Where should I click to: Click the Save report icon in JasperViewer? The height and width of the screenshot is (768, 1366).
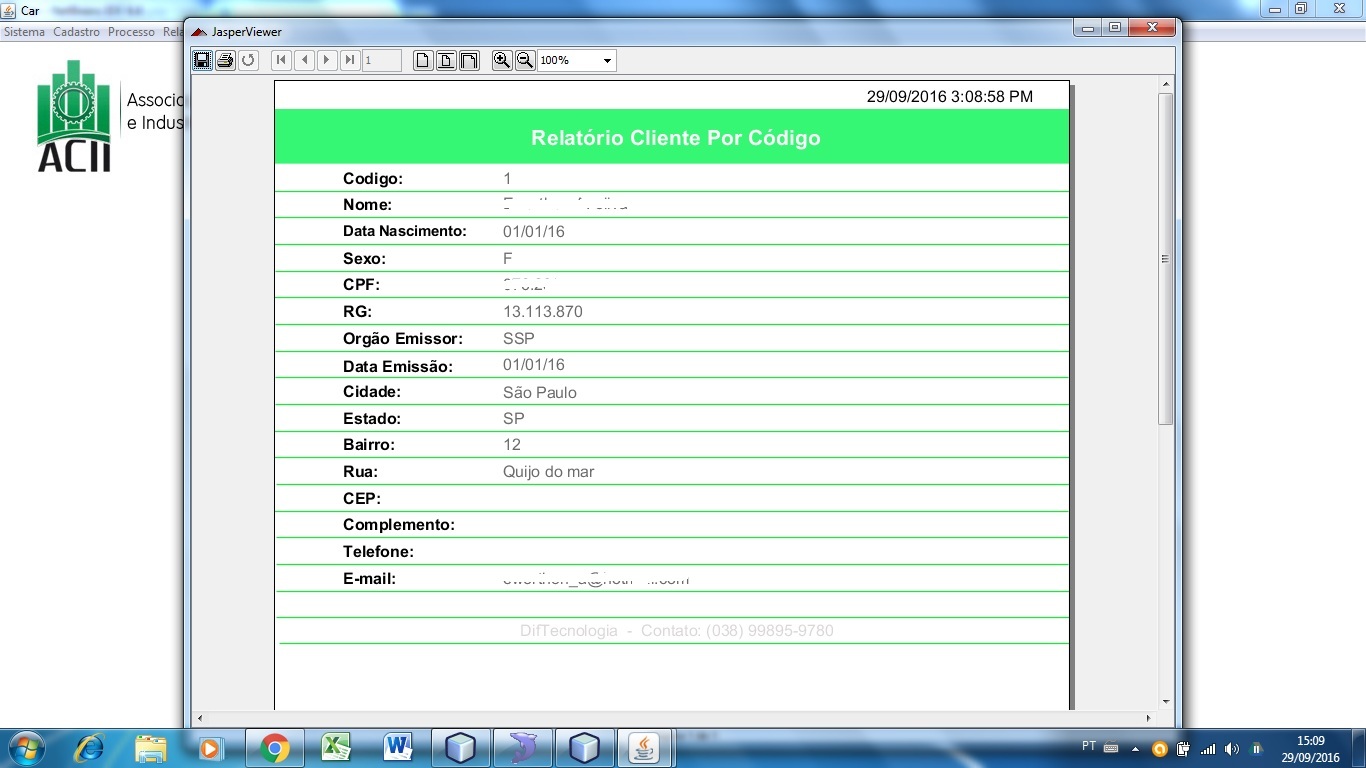pyautogui.click(x=202, y=60)
